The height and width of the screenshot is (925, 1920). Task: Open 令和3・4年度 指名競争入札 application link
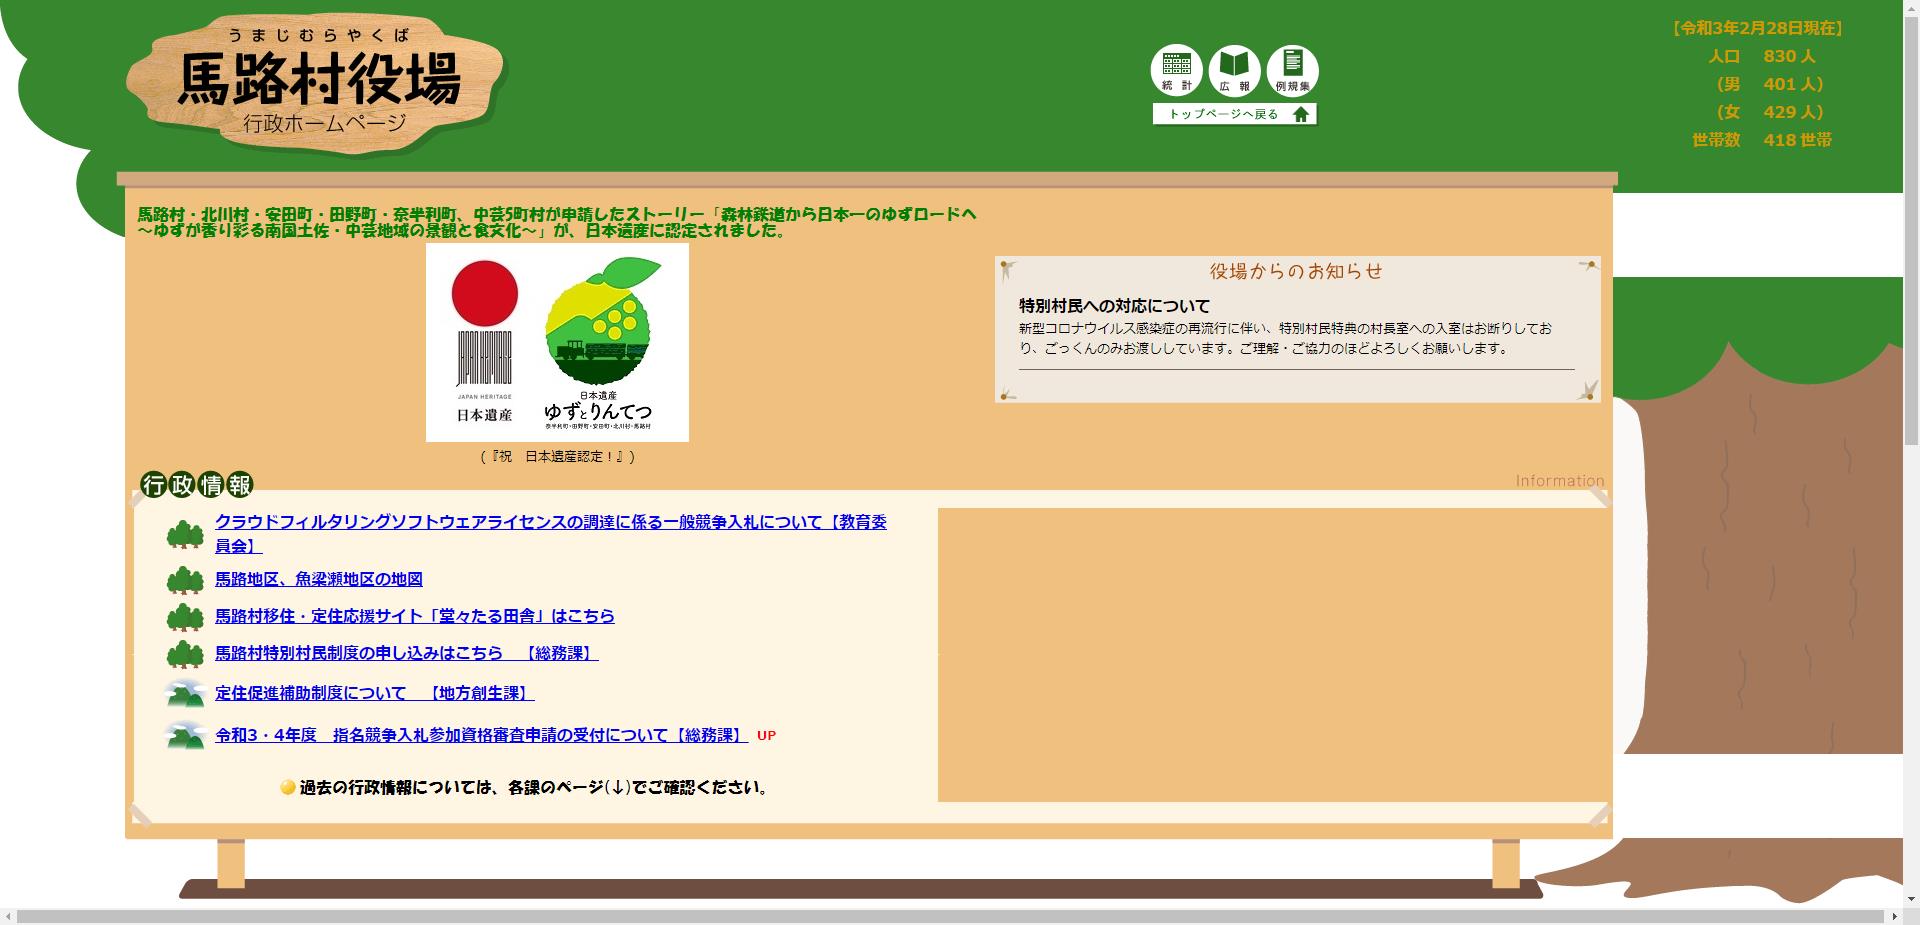(x=480, y=735)
